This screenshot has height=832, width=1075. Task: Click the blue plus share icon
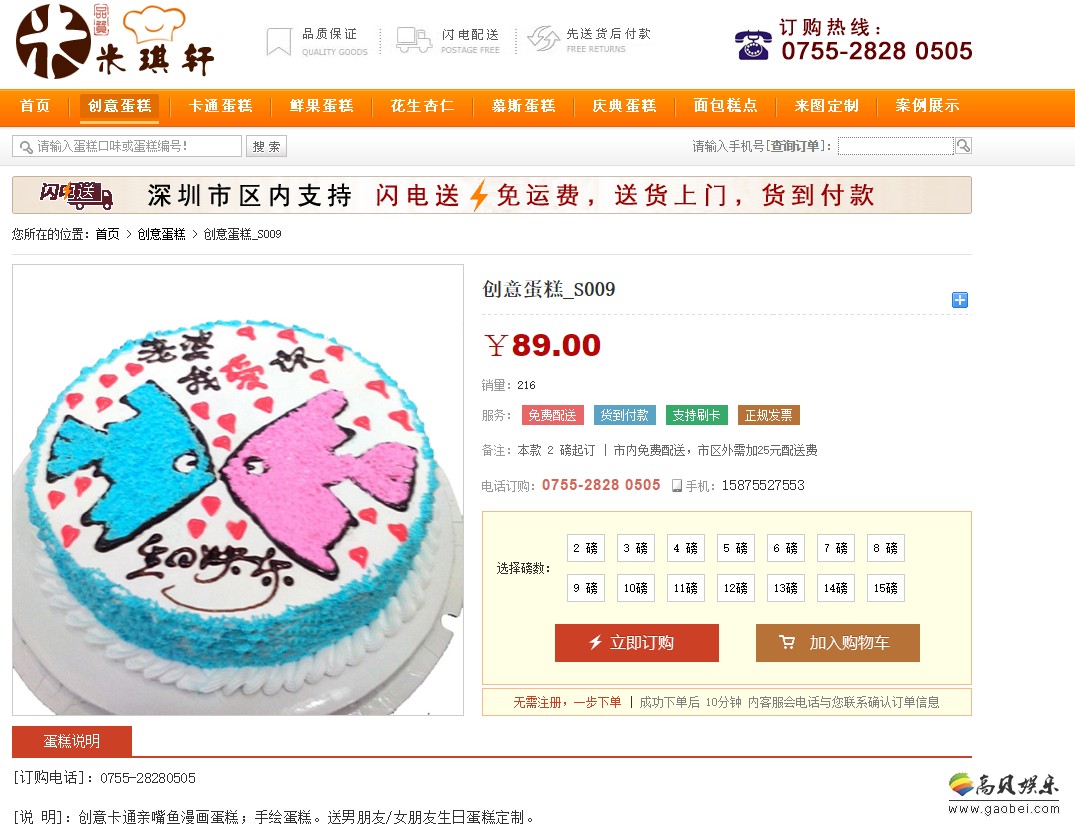click(x=960, y=299)
